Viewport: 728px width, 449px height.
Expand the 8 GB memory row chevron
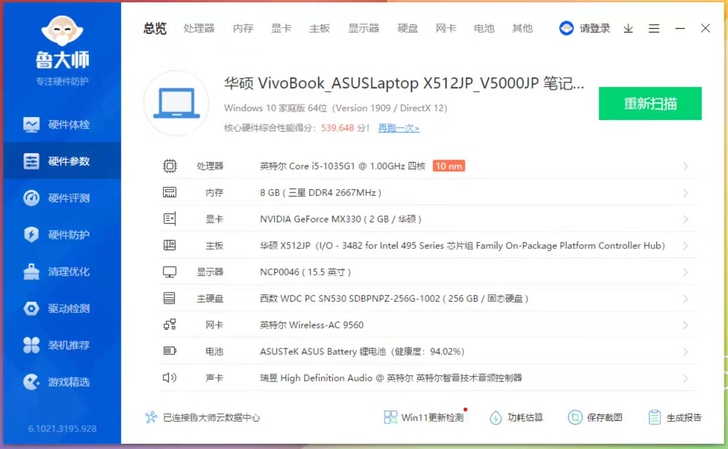(x=685, y=193)
